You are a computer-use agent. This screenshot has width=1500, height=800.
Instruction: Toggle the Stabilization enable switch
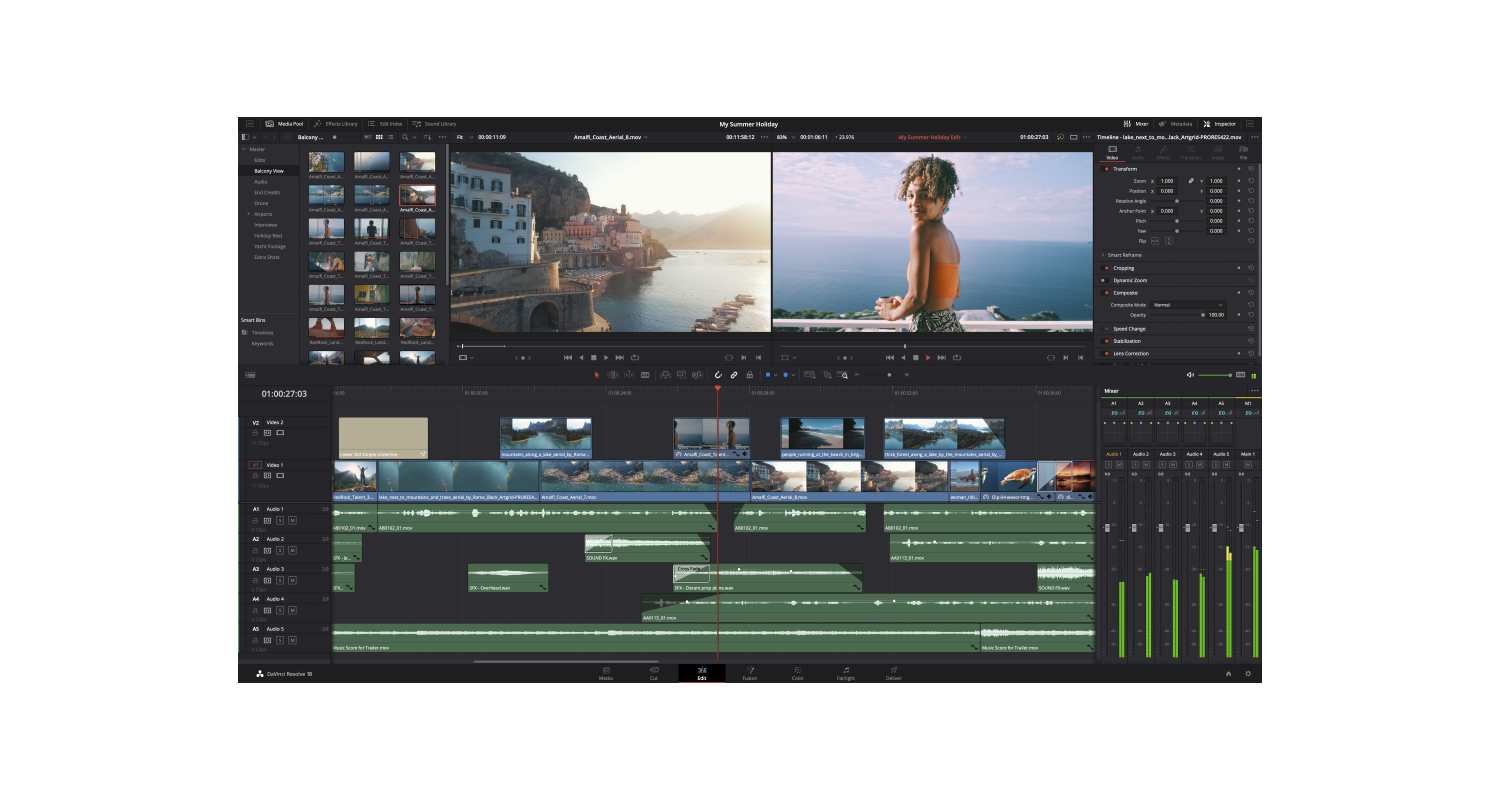[1106, 341]
